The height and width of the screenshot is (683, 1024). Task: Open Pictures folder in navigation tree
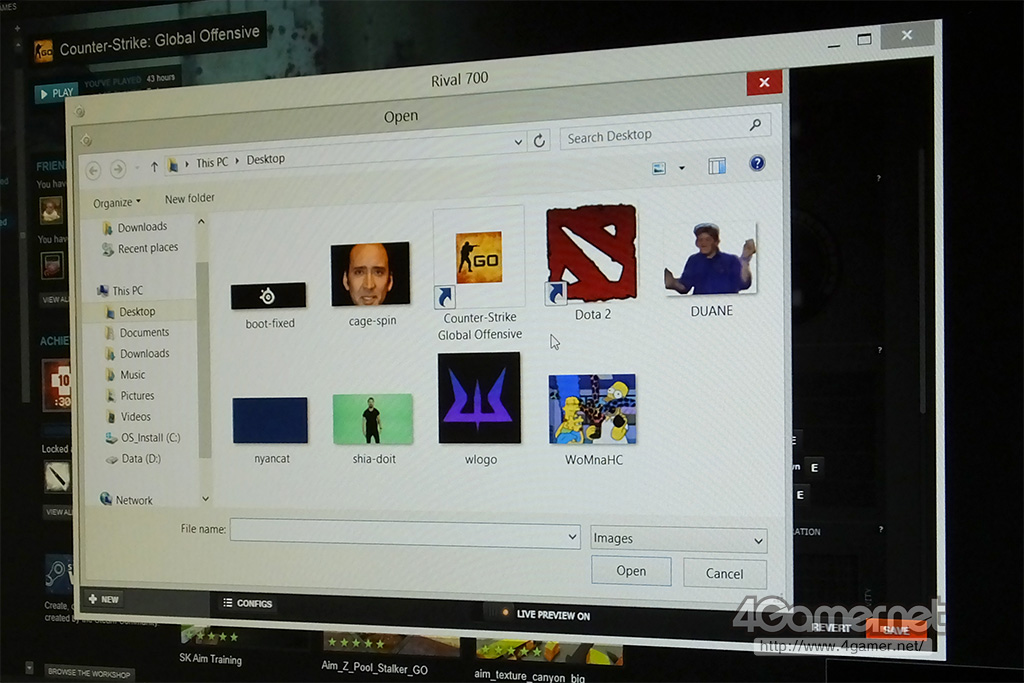(x=130, y=396)
